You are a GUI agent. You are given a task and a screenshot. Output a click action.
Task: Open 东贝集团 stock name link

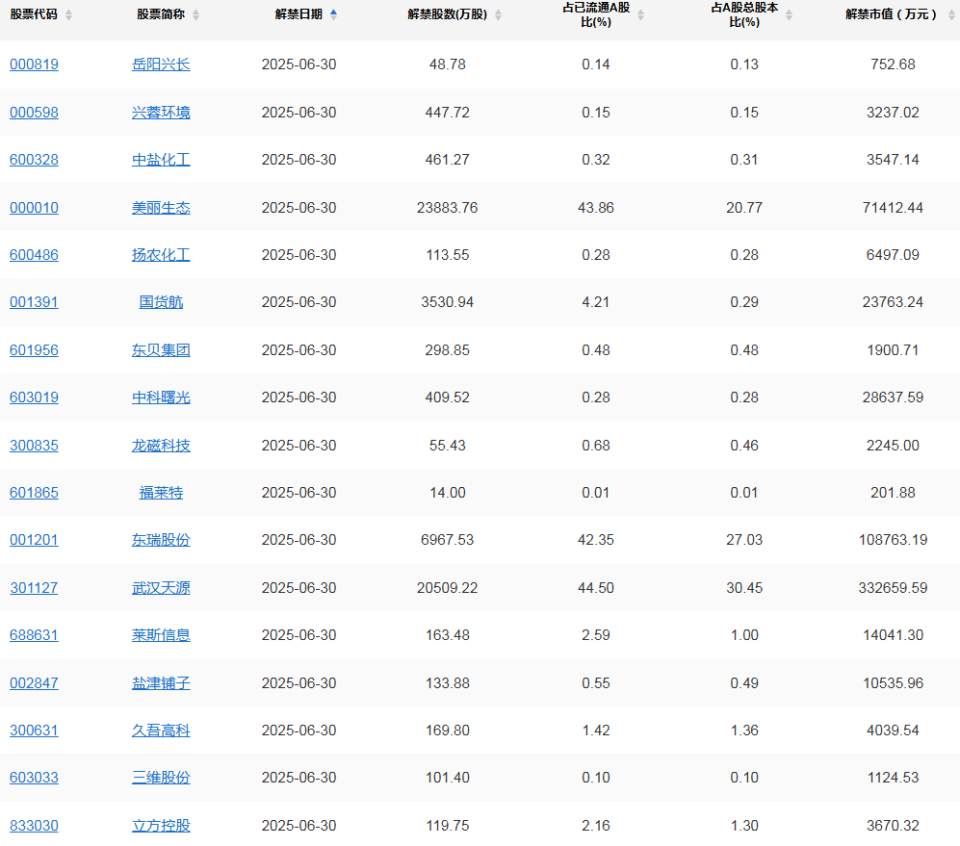pyautogui.click(x=161, y=350)
